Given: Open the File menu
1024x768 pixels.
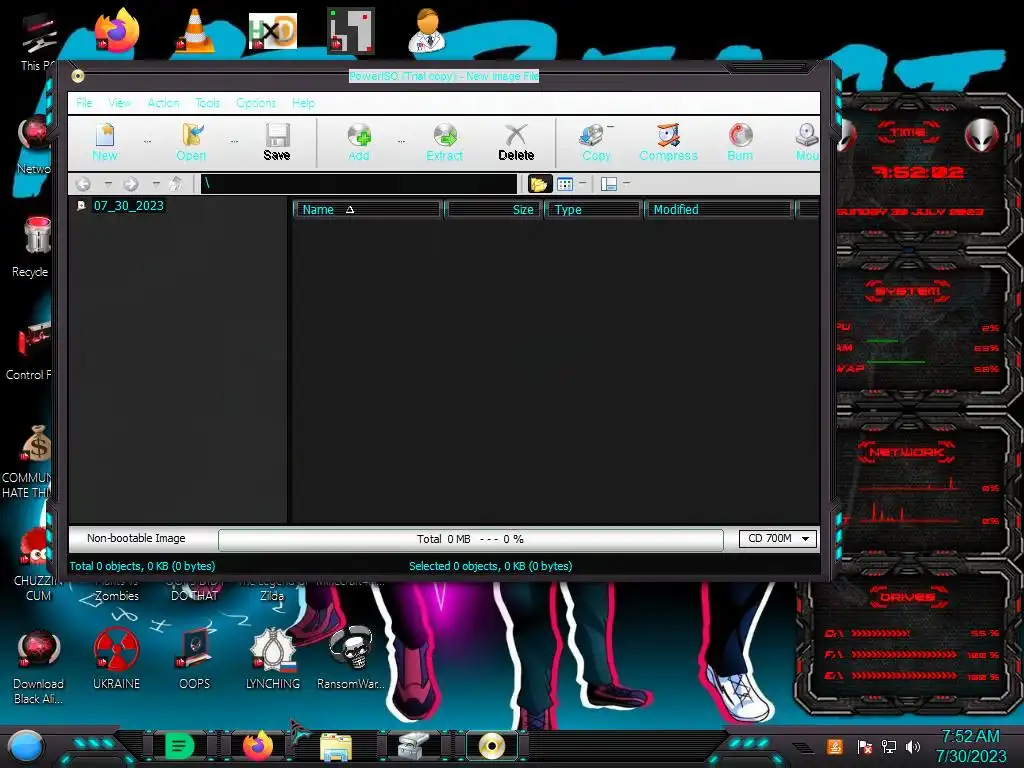Looking at the screenshot, I should point(84,103).
